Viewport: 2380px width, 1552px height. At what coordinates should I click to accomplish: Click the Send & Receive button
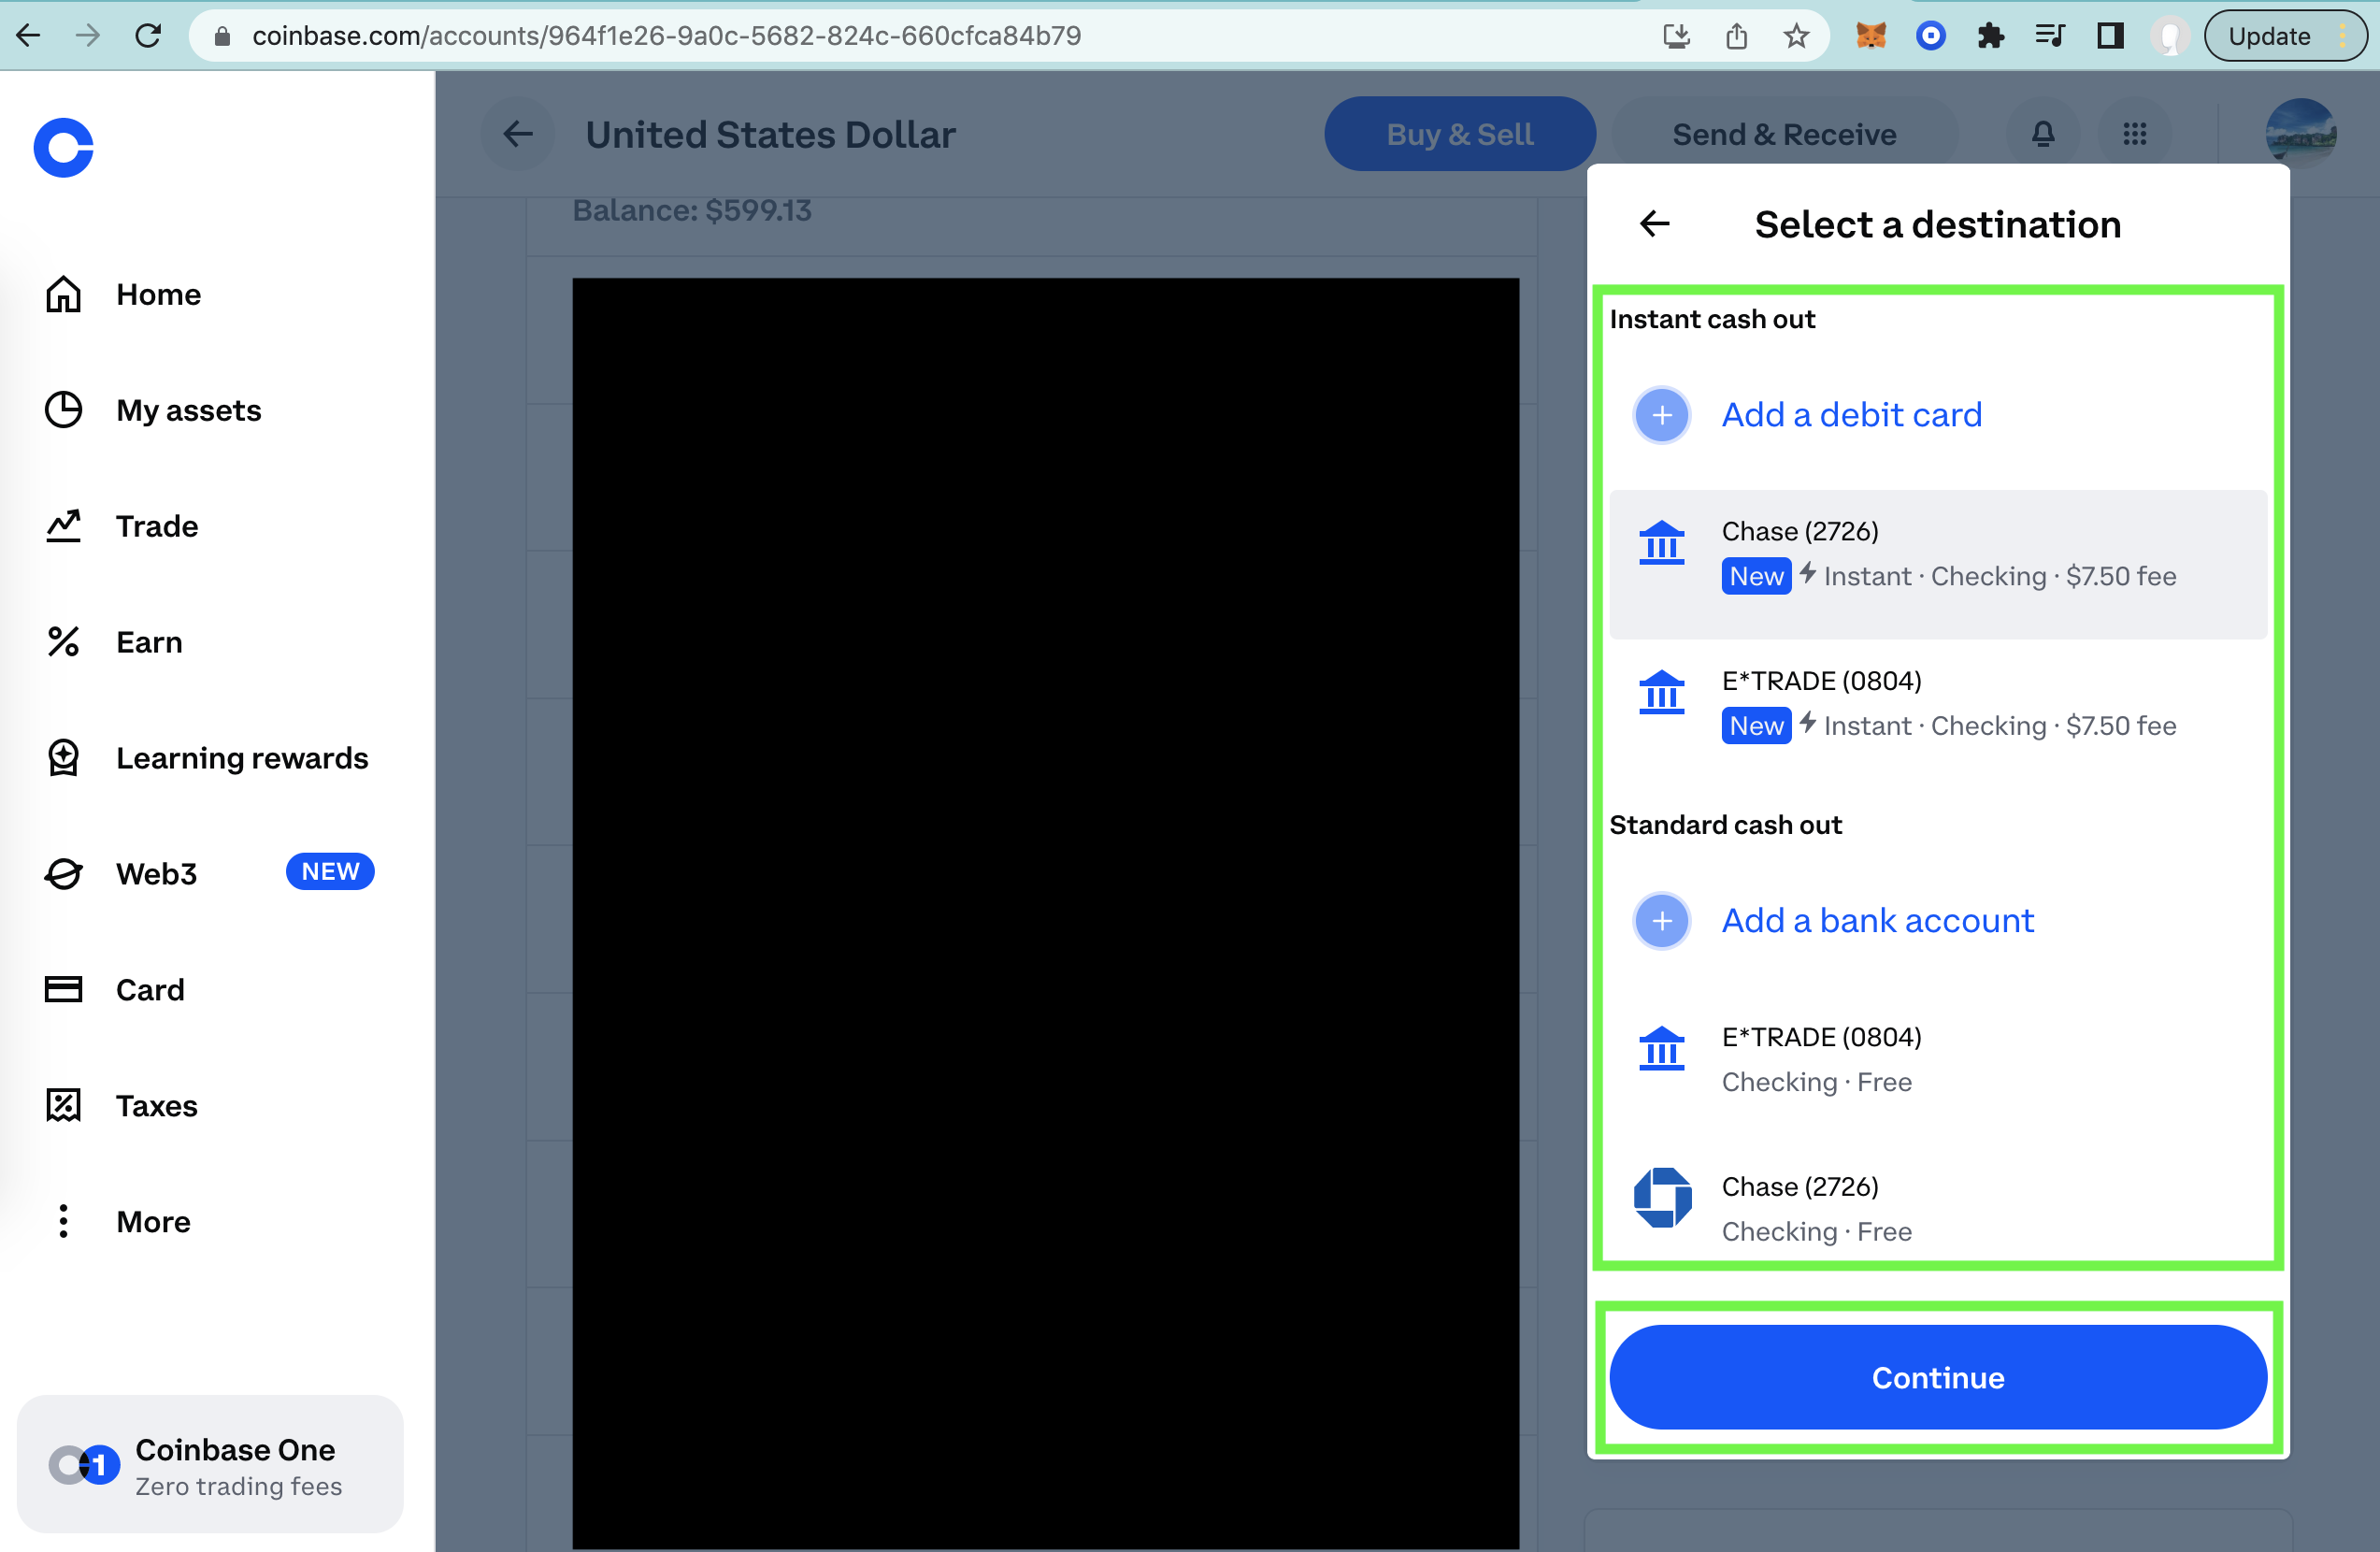click(1785, 134)
